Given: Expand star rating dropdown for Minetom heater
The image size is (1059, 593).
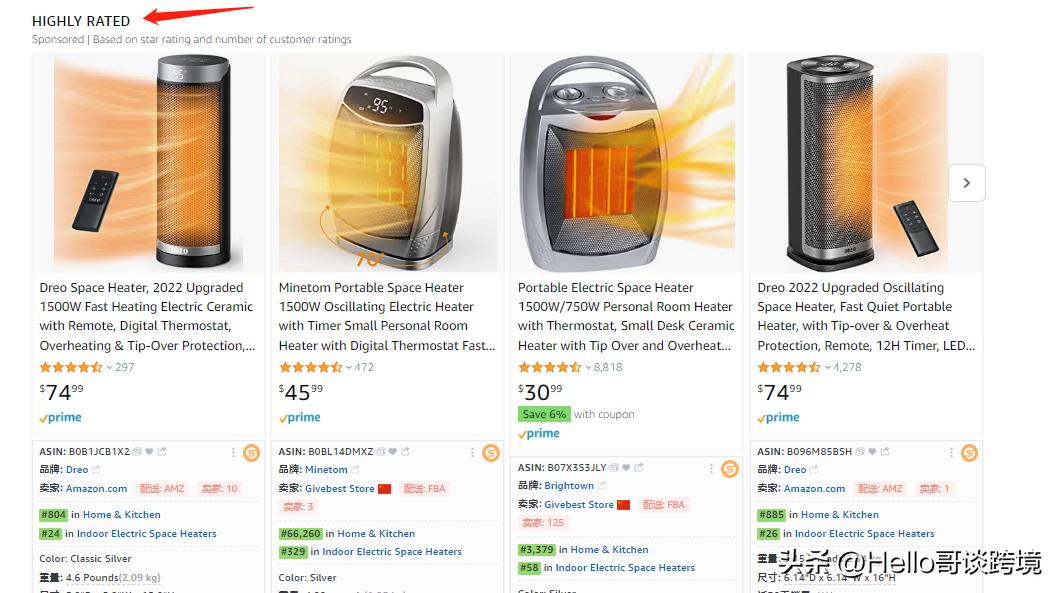Looking at the screenshot, I should (x=348, y=367).
